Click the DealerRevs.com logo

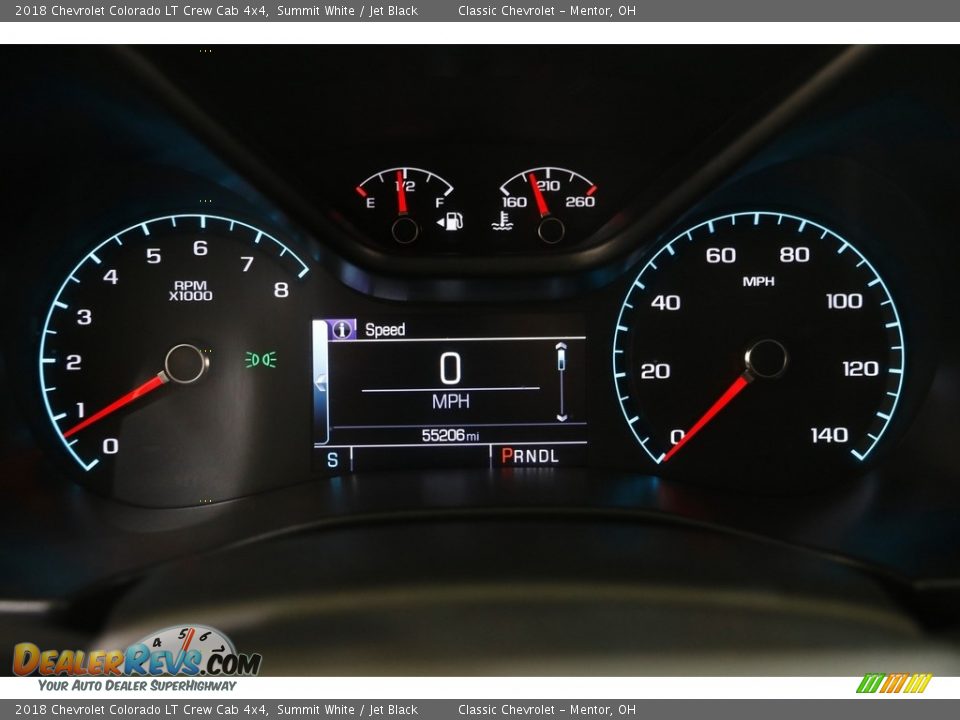pos(136,658)
